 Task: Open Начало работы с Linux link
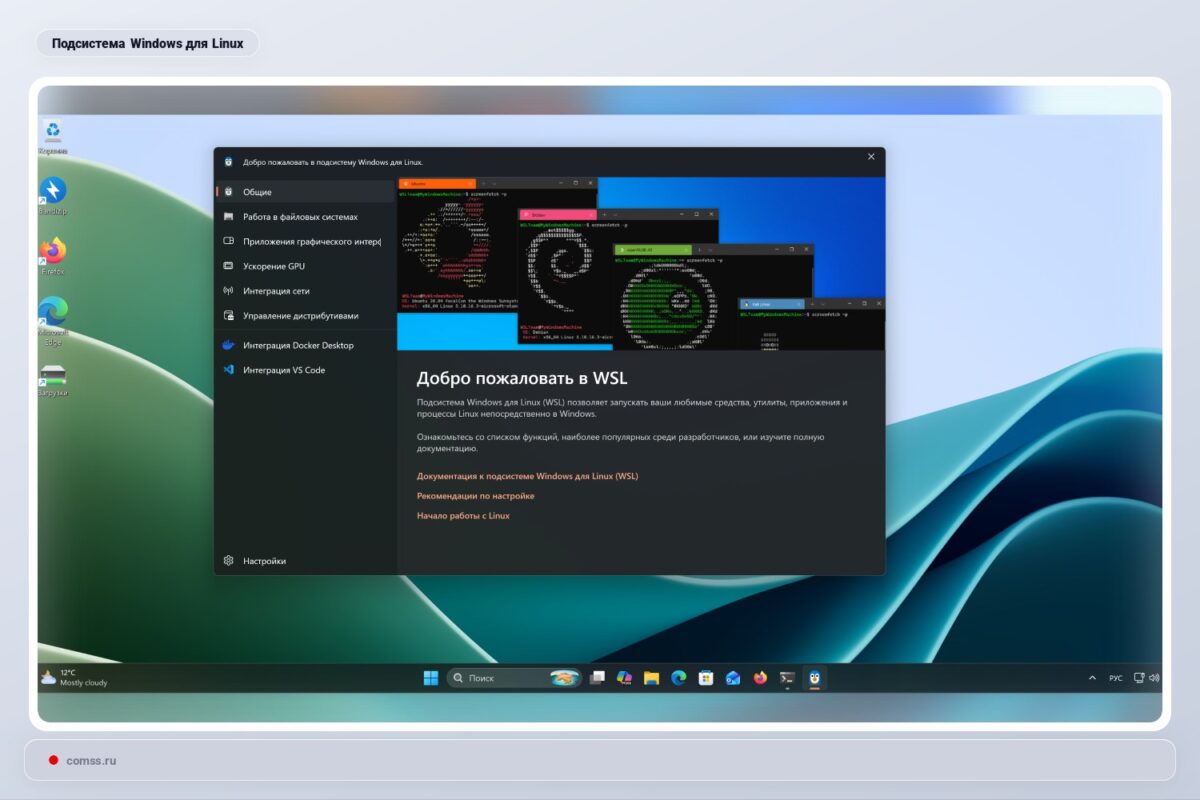point(466,515)
